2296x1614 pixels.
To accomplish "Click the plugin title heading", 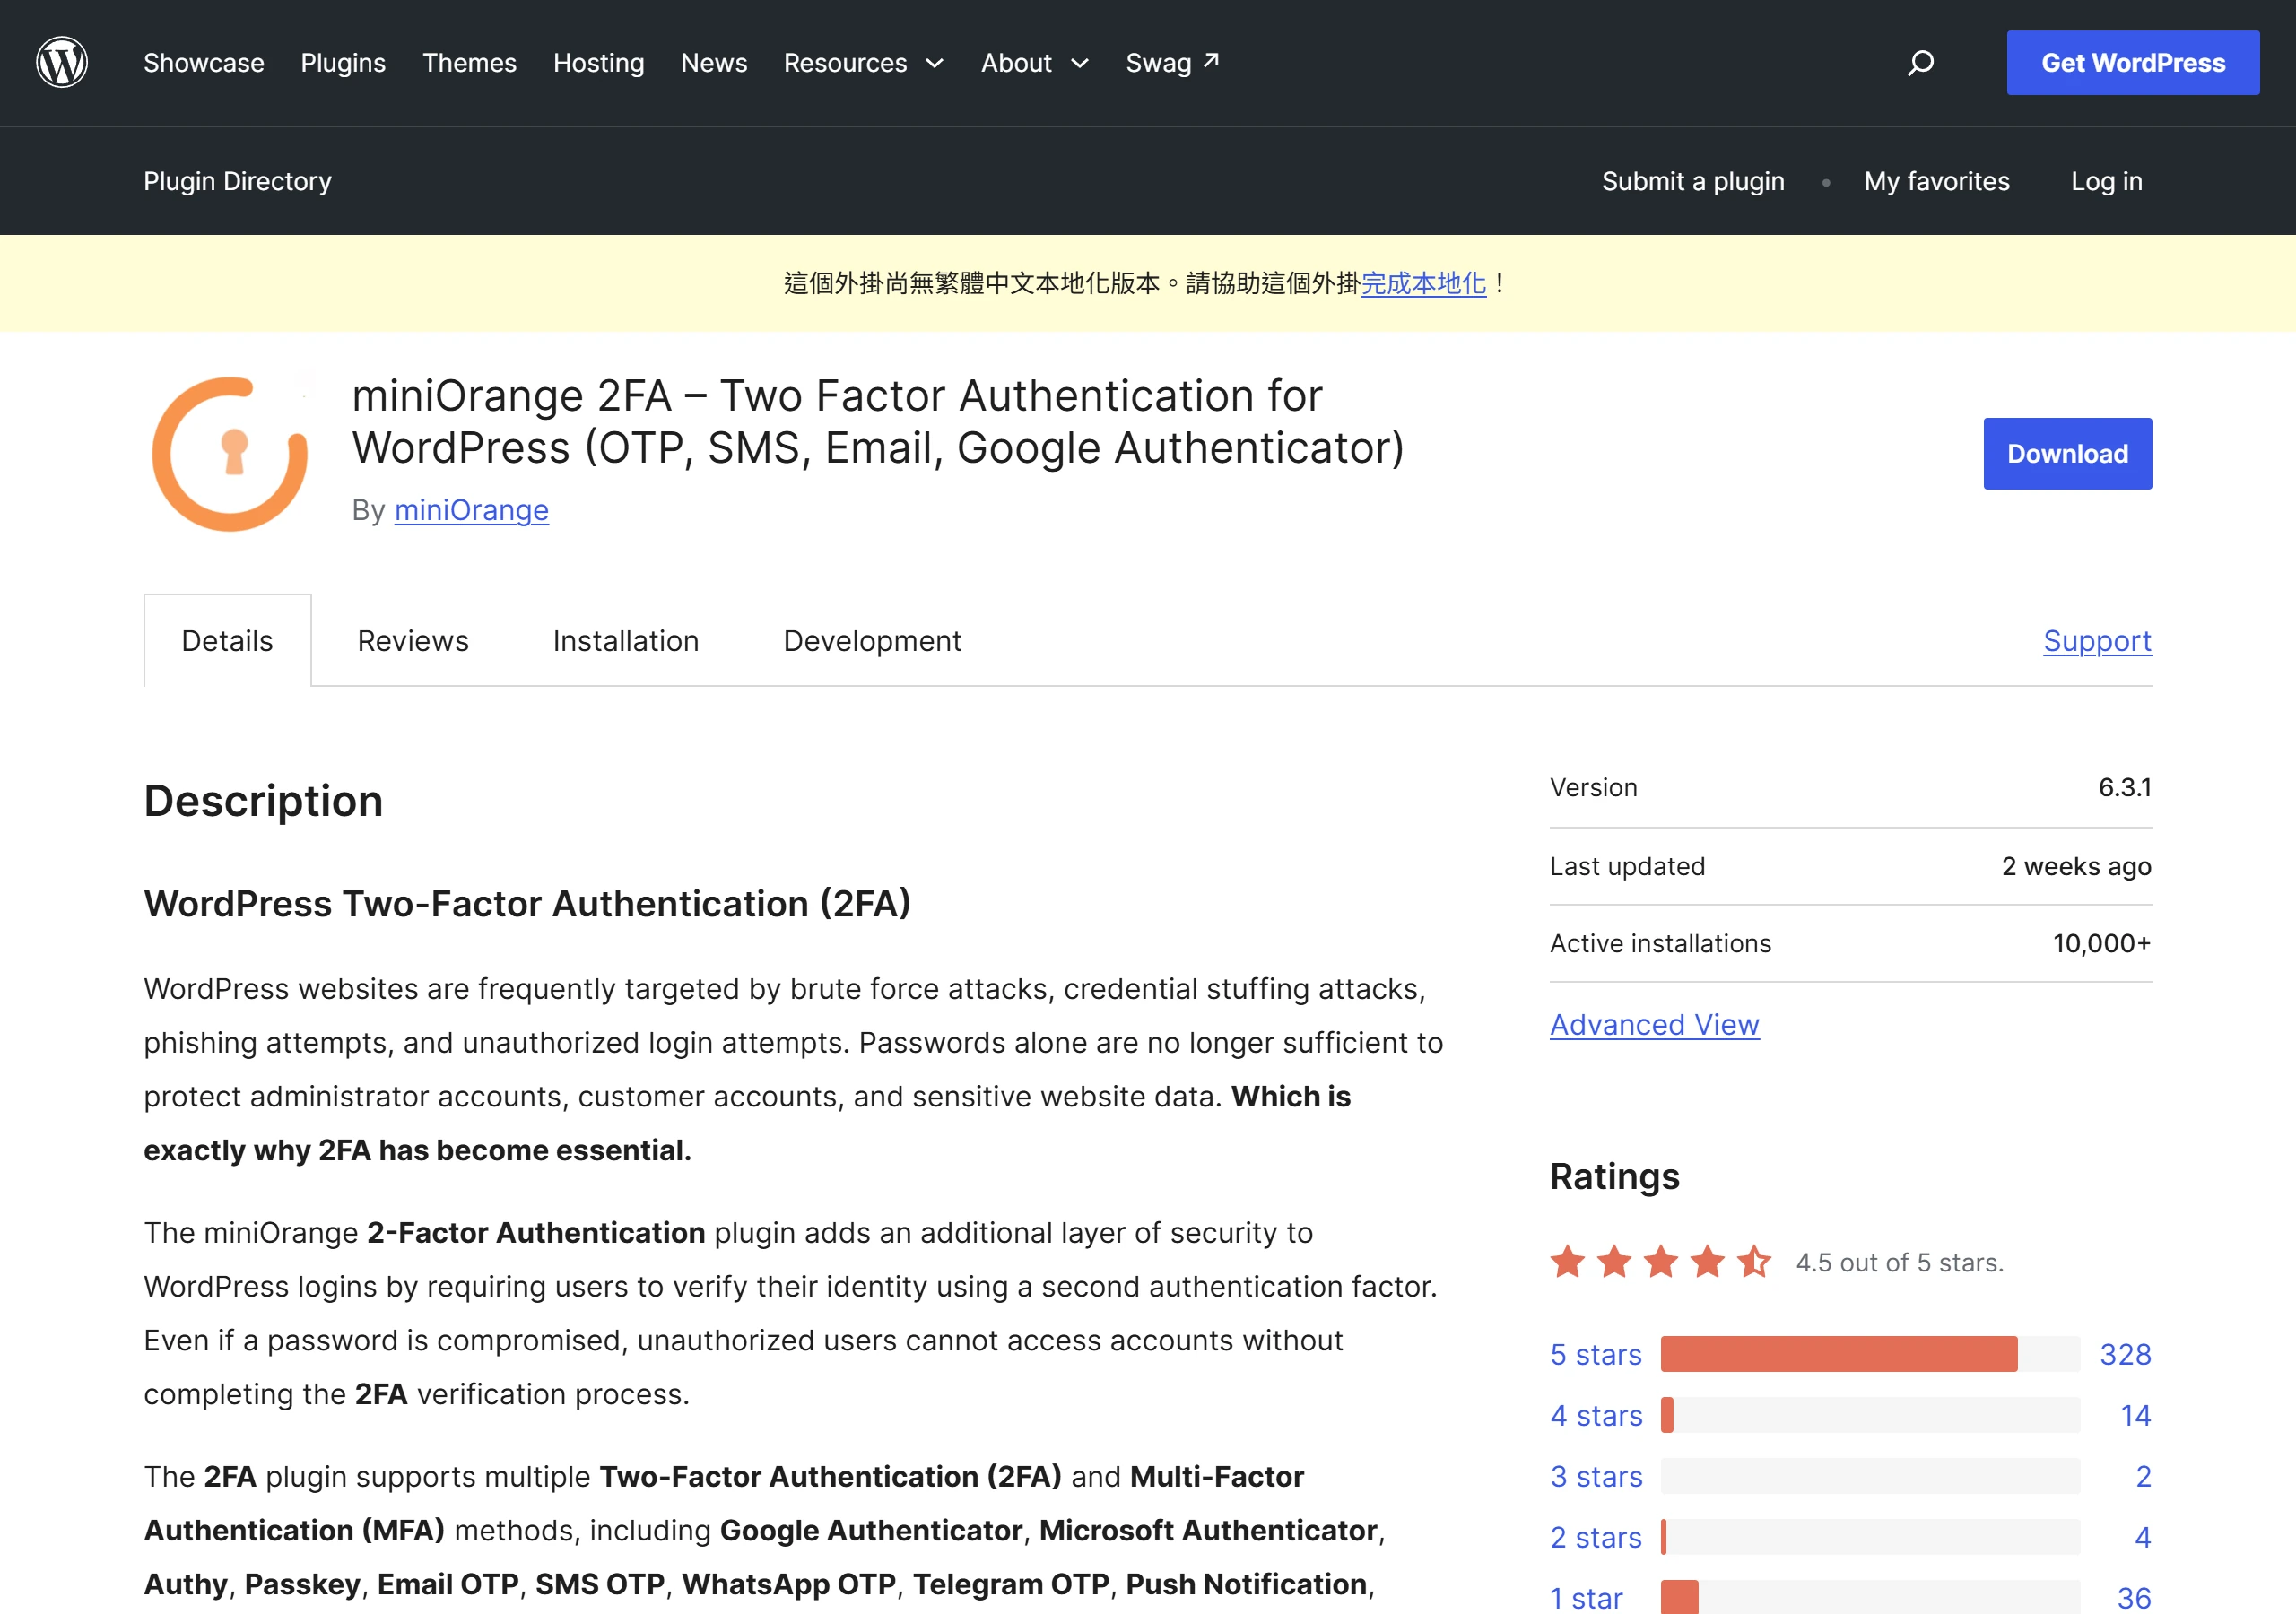I will coord(878,421).
